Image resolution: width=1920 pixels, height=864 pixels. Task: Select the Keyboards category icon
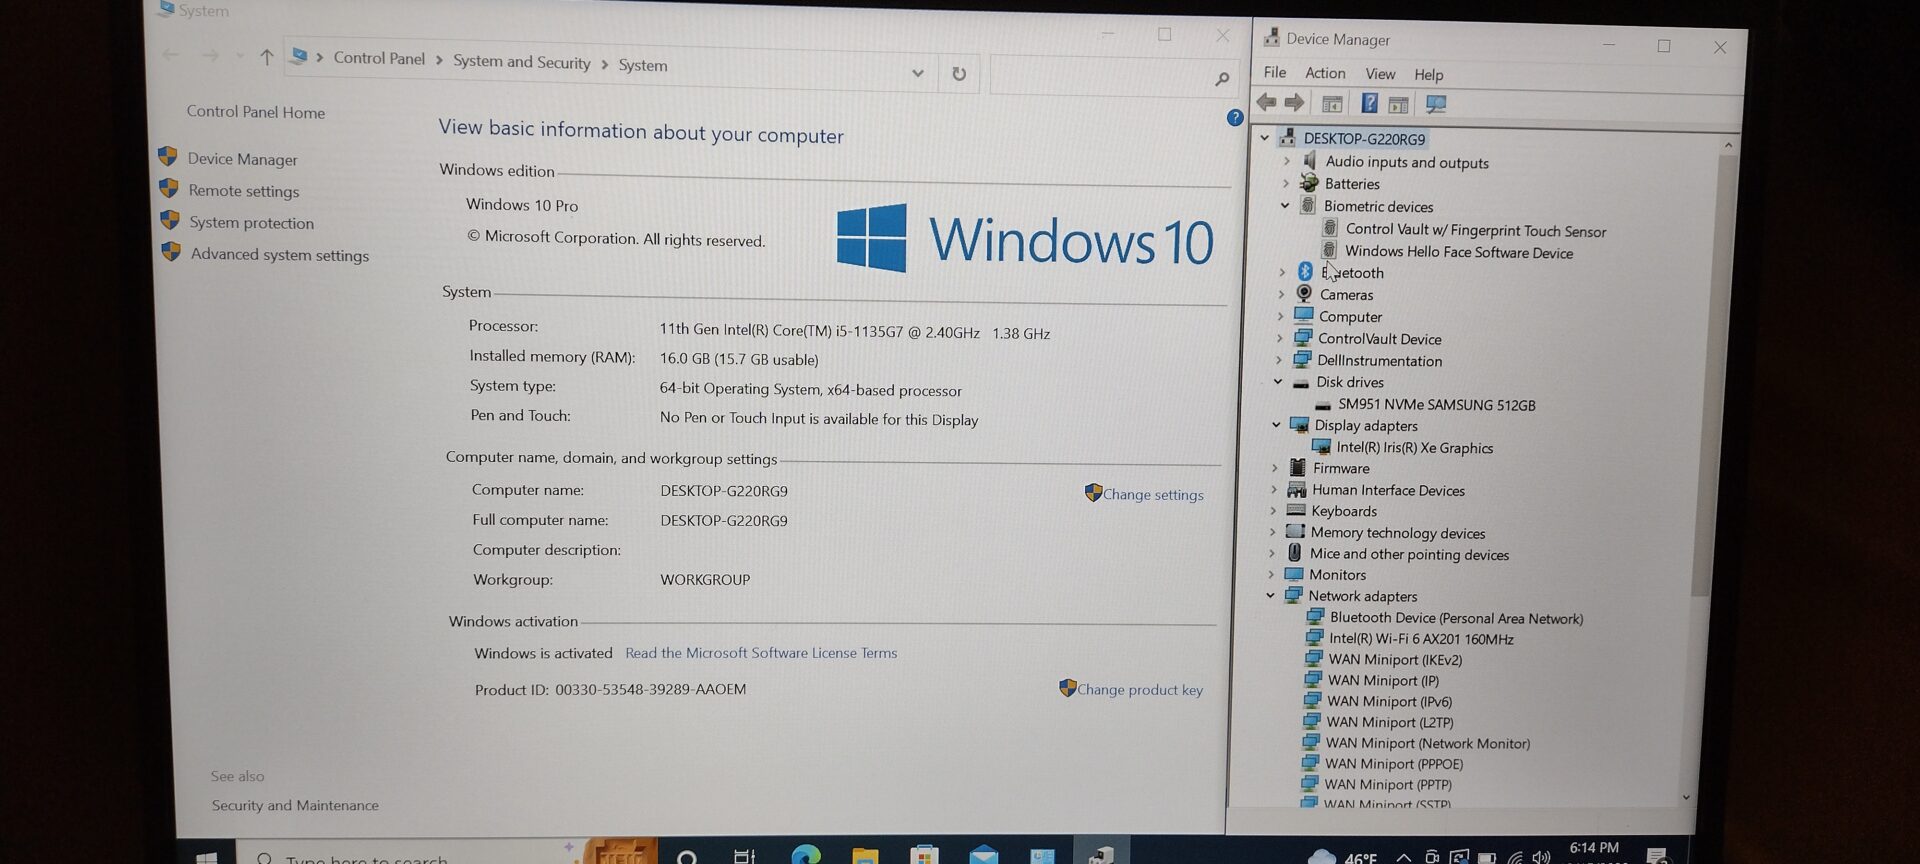[1297, 510]
